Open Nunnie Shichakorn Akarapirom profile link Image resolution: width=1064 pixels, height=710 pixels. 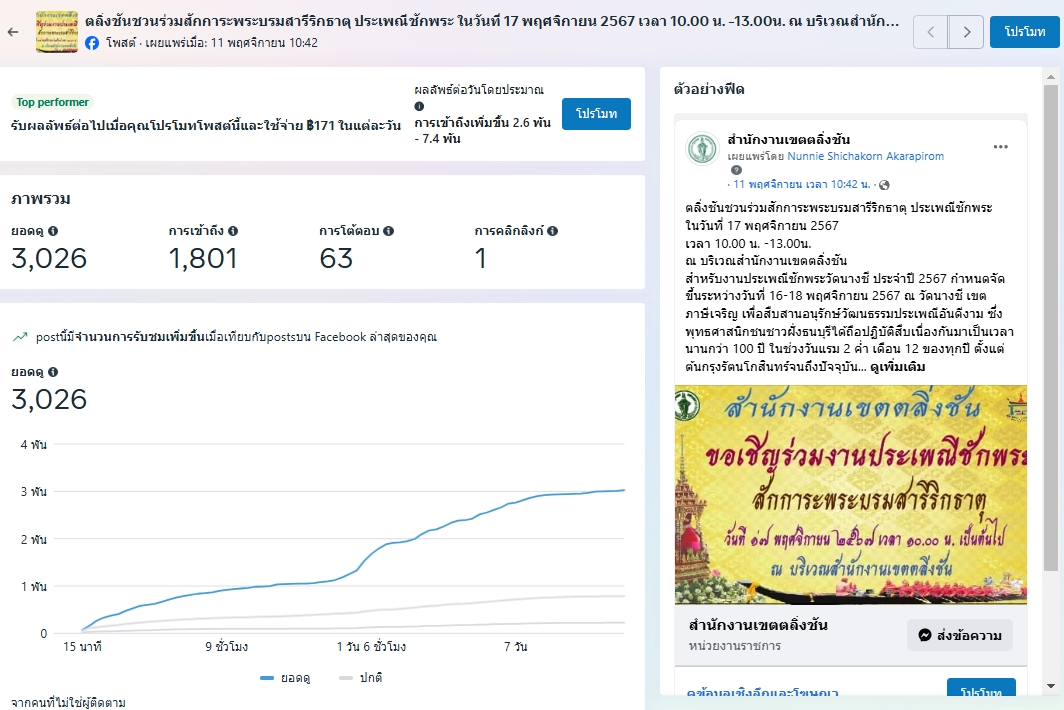[865, 157]
